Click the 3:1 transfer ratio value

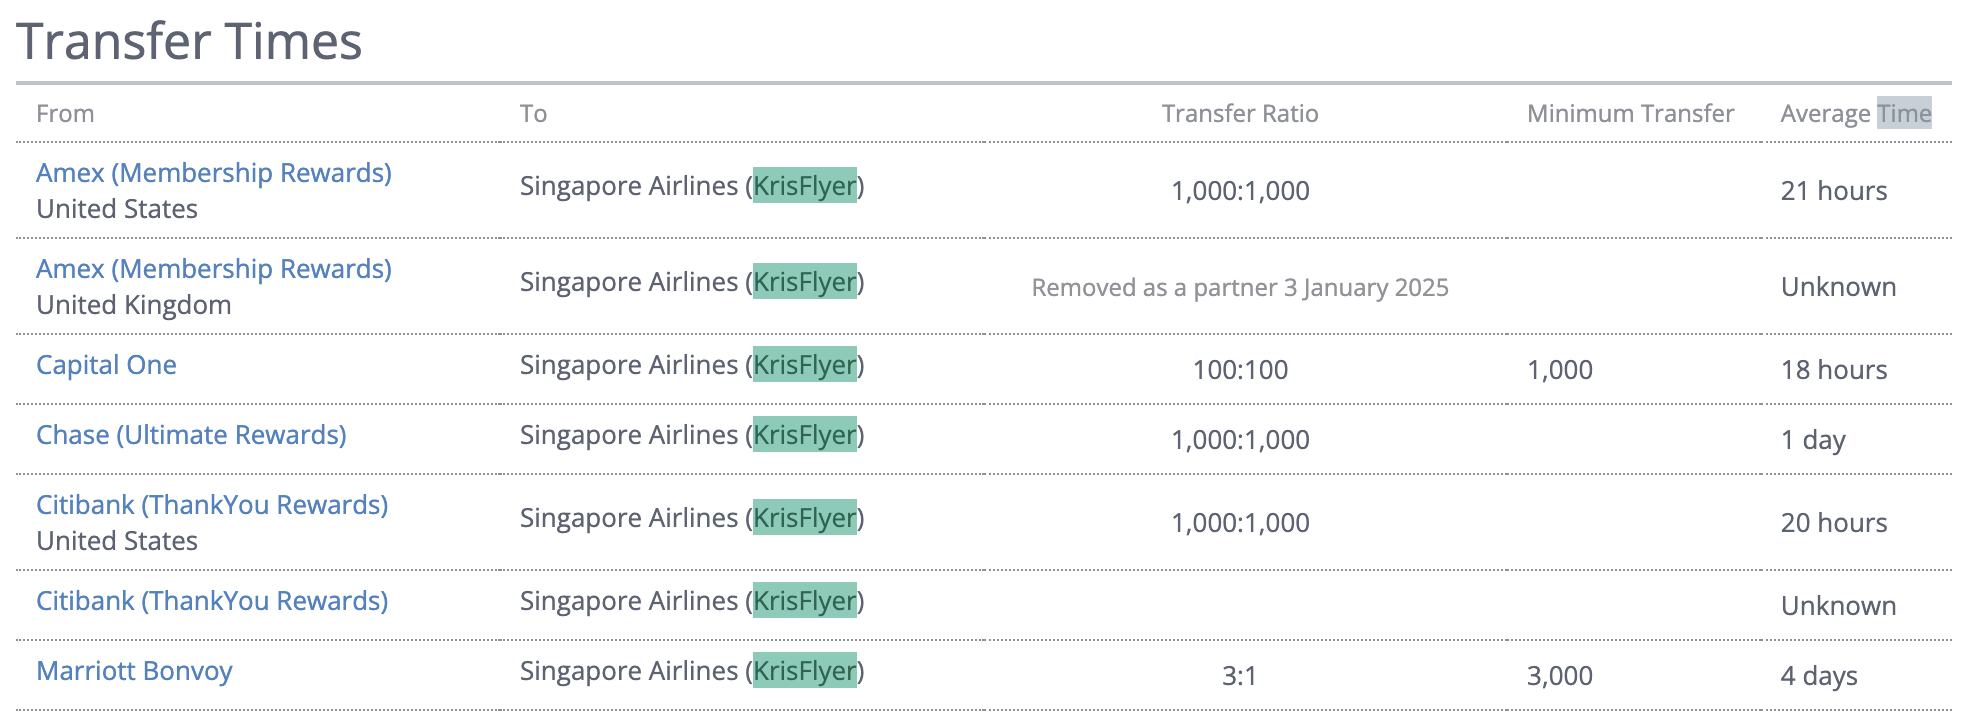pos(1239,676)
